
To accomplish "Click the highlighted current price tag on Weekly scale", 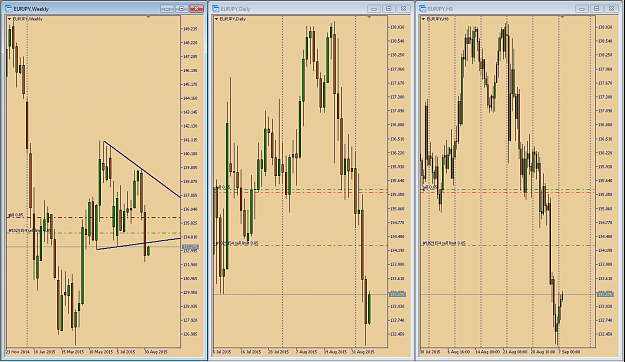I will pos(190,248).
